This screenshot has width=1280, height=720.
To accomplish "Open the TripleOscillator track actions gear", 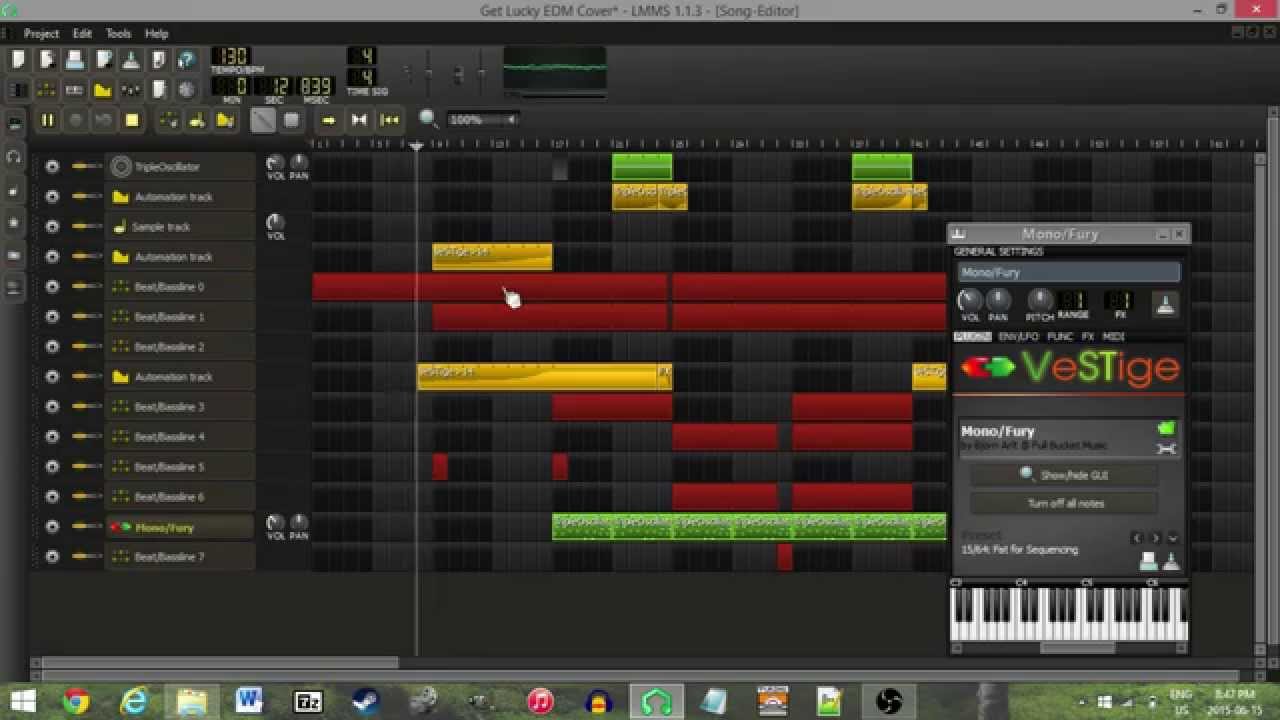I will click(52, 167).
